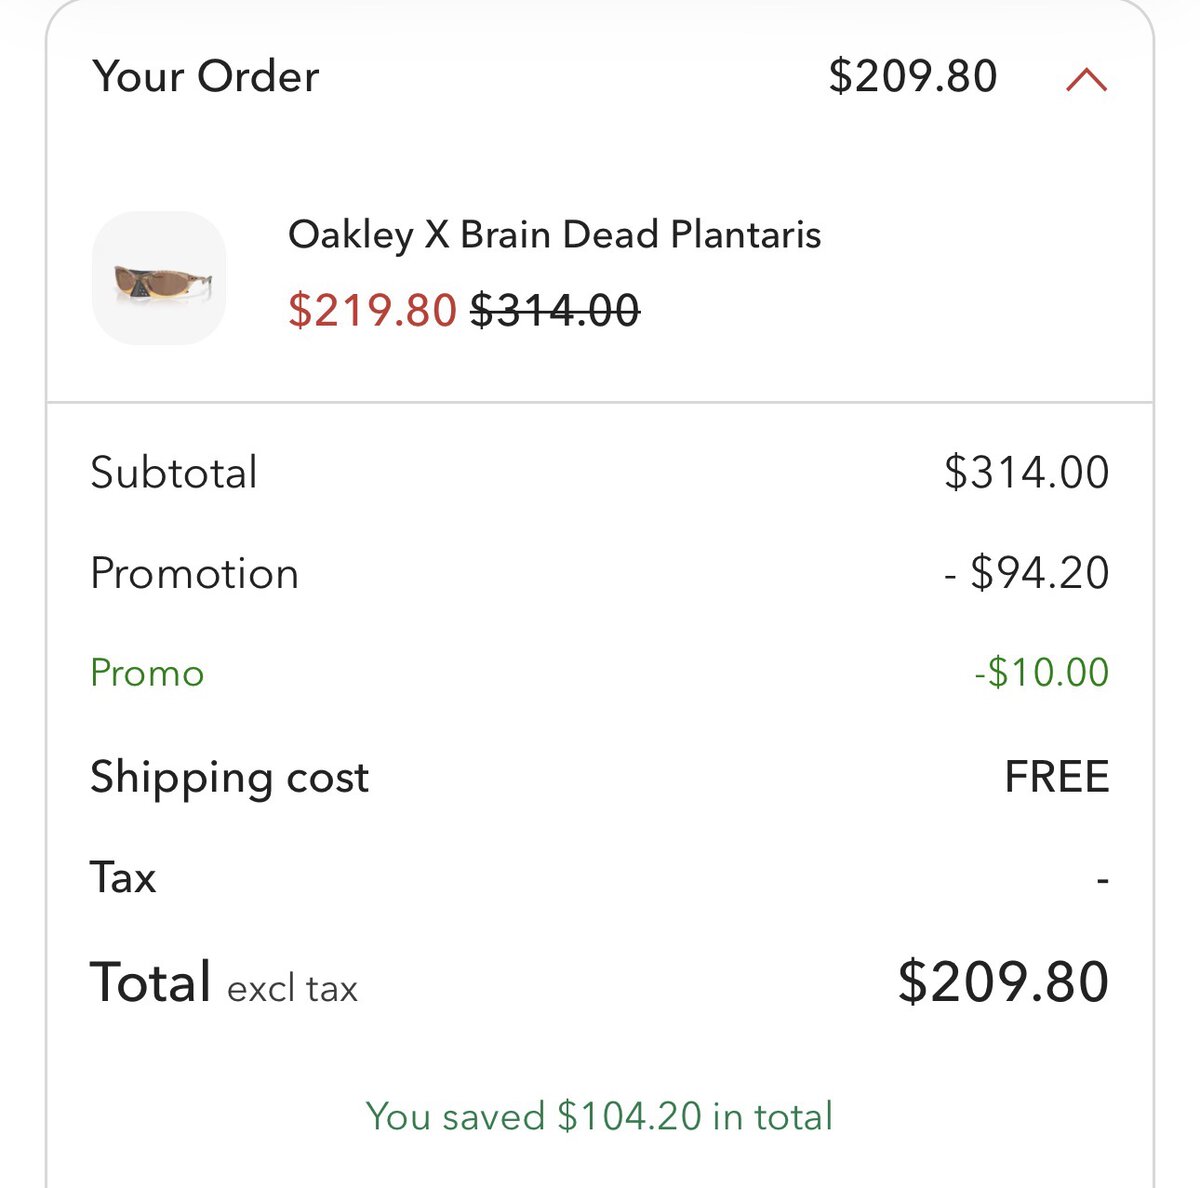
Task: Click the $314.00 subtotal amount
Action: (x=1026, y=472)
